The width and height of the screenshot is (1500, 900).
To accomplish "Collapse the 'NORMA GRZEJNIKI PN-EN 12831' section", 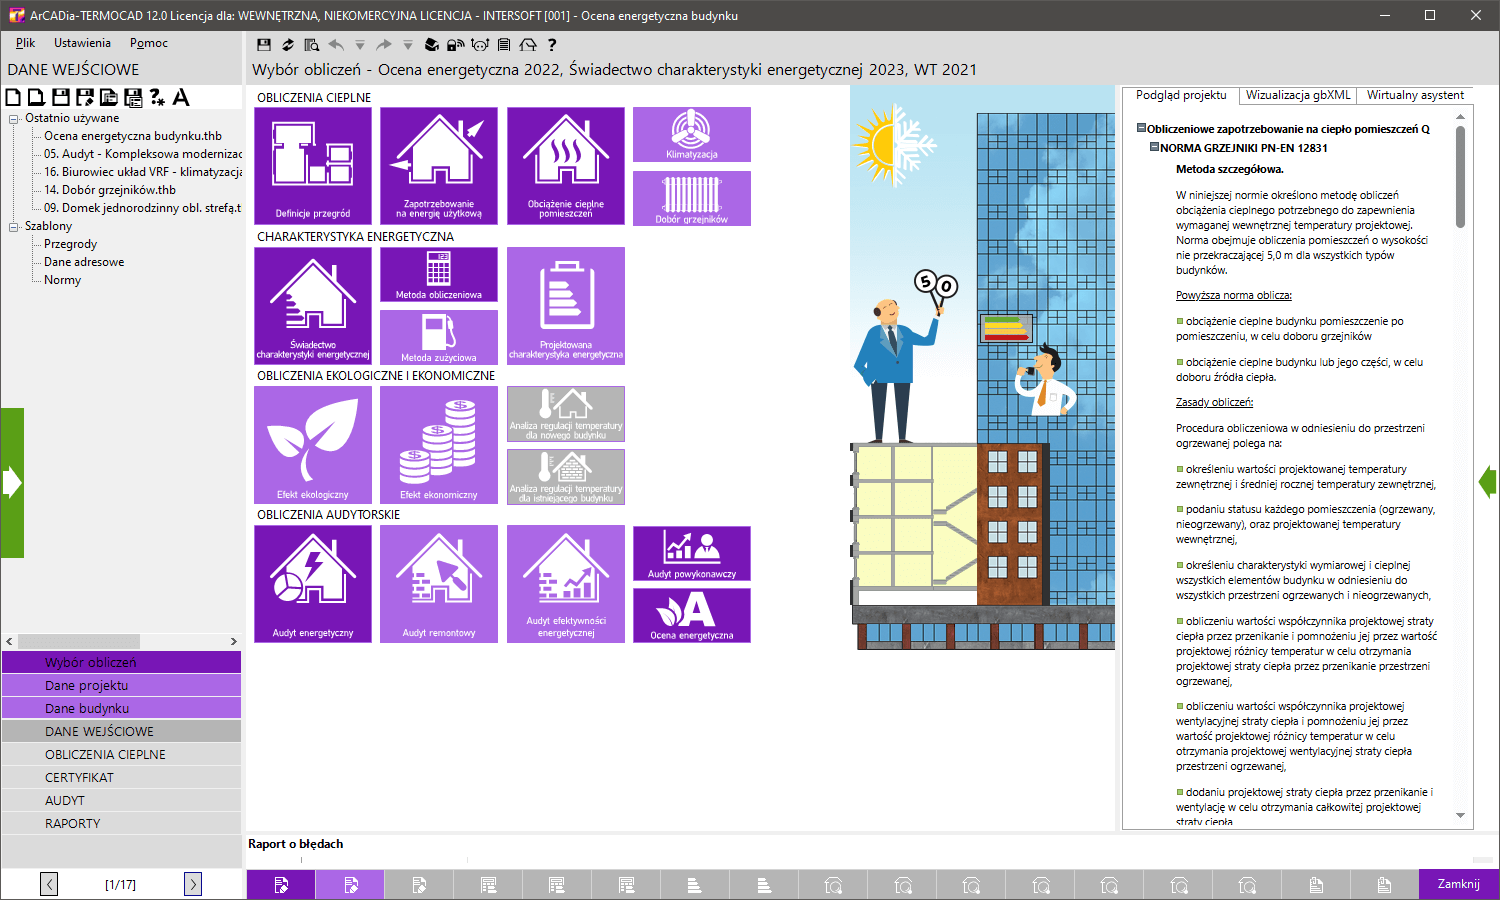I will 1154,147.
